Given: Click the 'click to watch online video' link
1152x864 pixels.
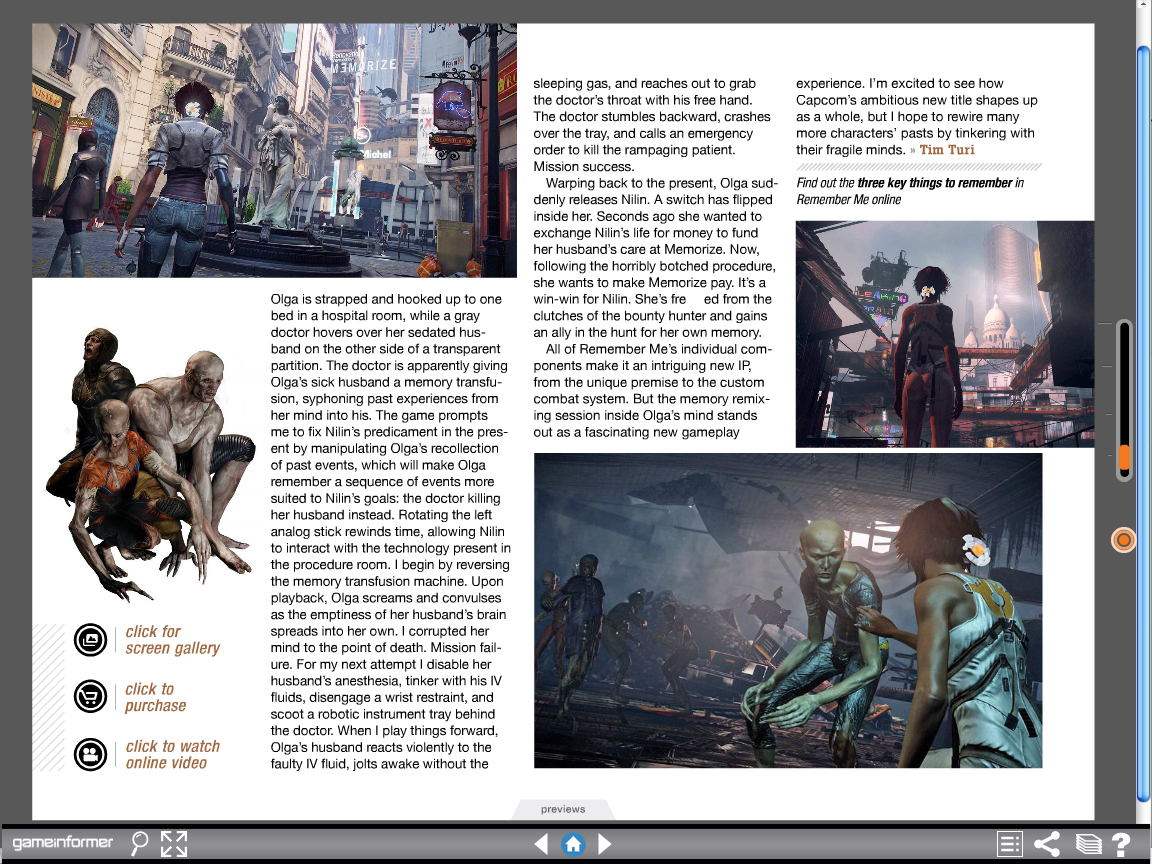Looking at the screenshot, I should [173, 755].
